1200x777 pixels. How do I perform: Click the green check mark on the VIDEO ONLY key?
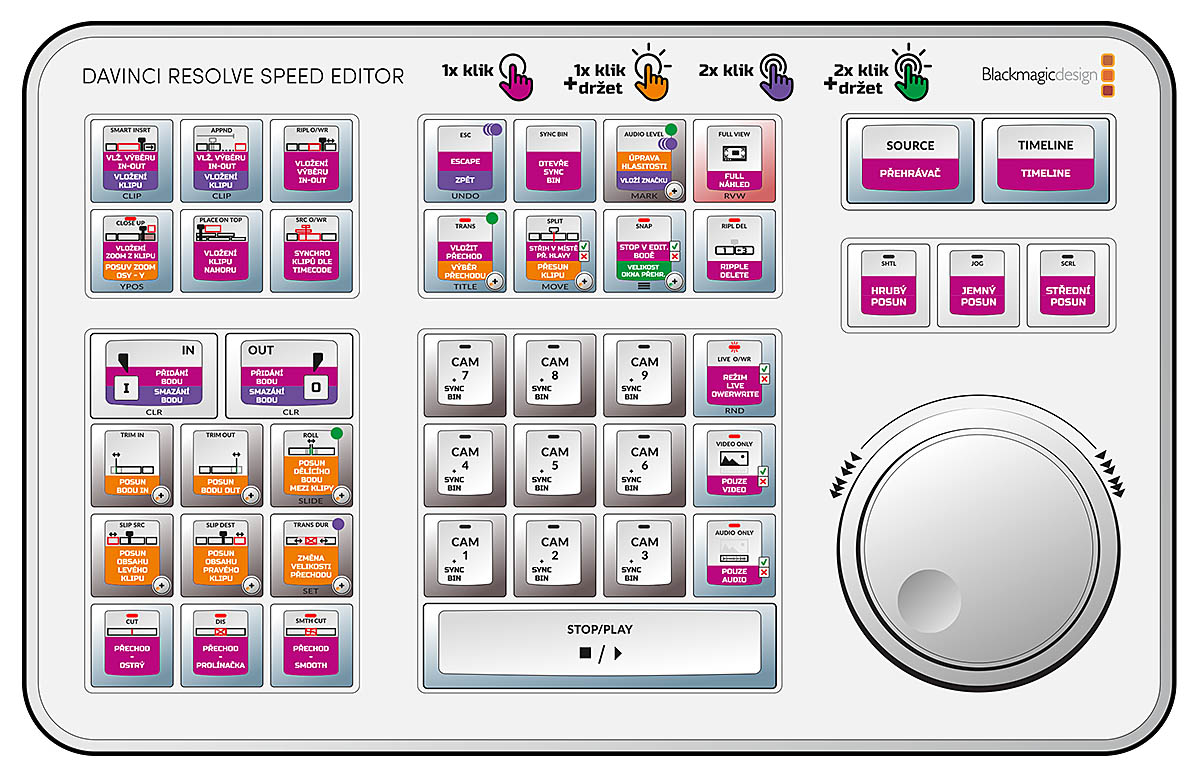pyautogui.click(x=765, y=470)
